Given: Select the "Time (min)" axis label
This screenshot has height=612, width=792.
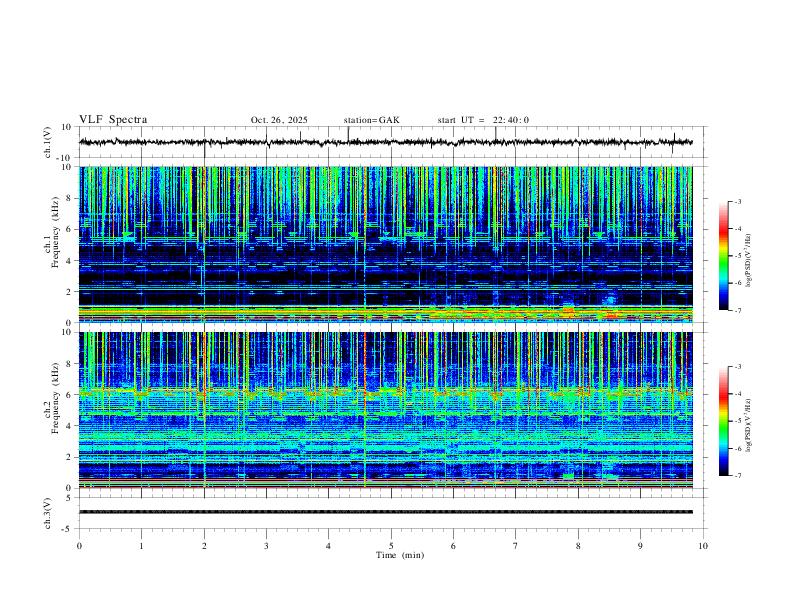Looking at the screenshot, I should pyautogui.click(x=400, y=555).
